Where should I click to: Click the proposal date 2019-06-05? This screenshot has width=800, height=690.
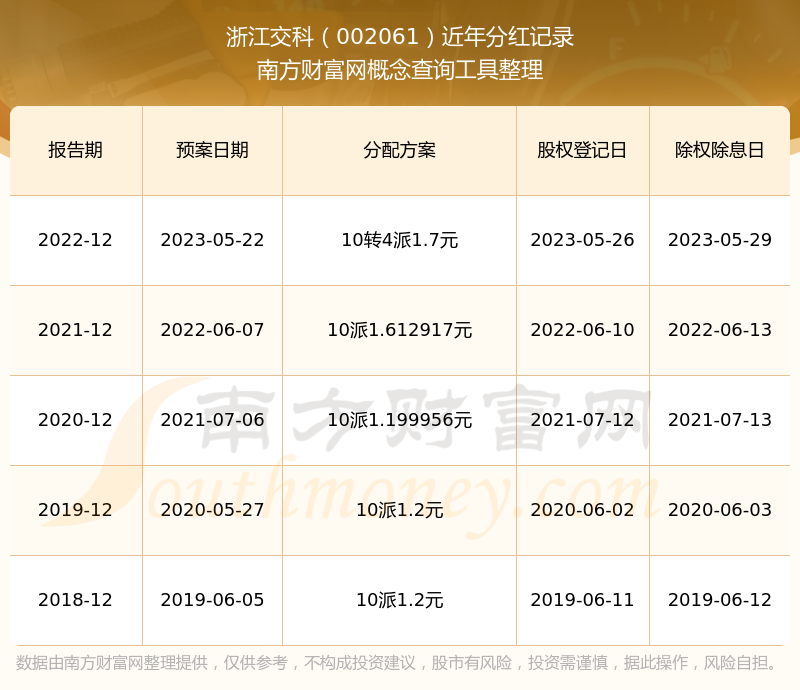click(212, 600)
